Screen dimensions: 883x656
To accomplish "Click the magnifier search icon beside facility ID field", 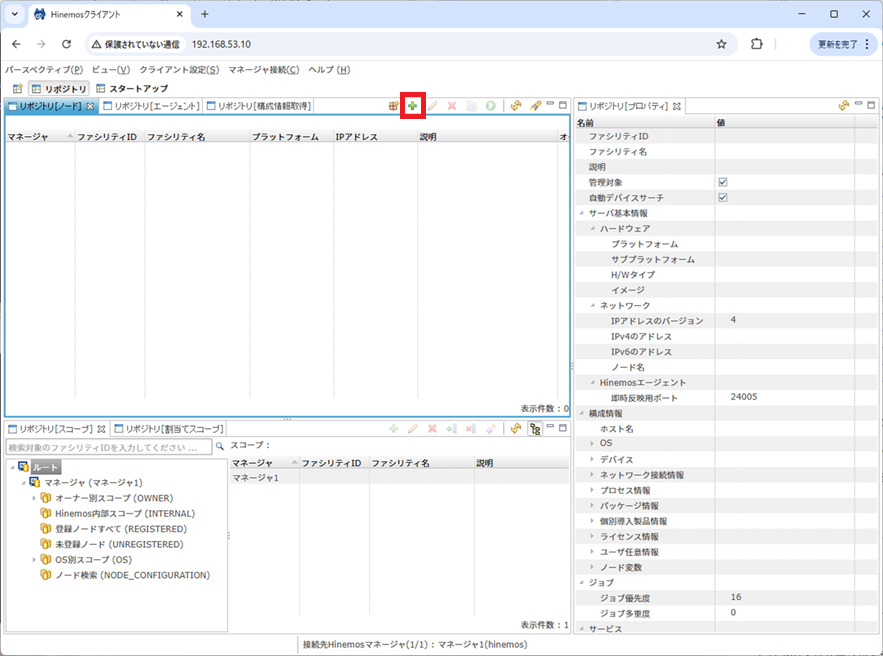I will [220, 446].
